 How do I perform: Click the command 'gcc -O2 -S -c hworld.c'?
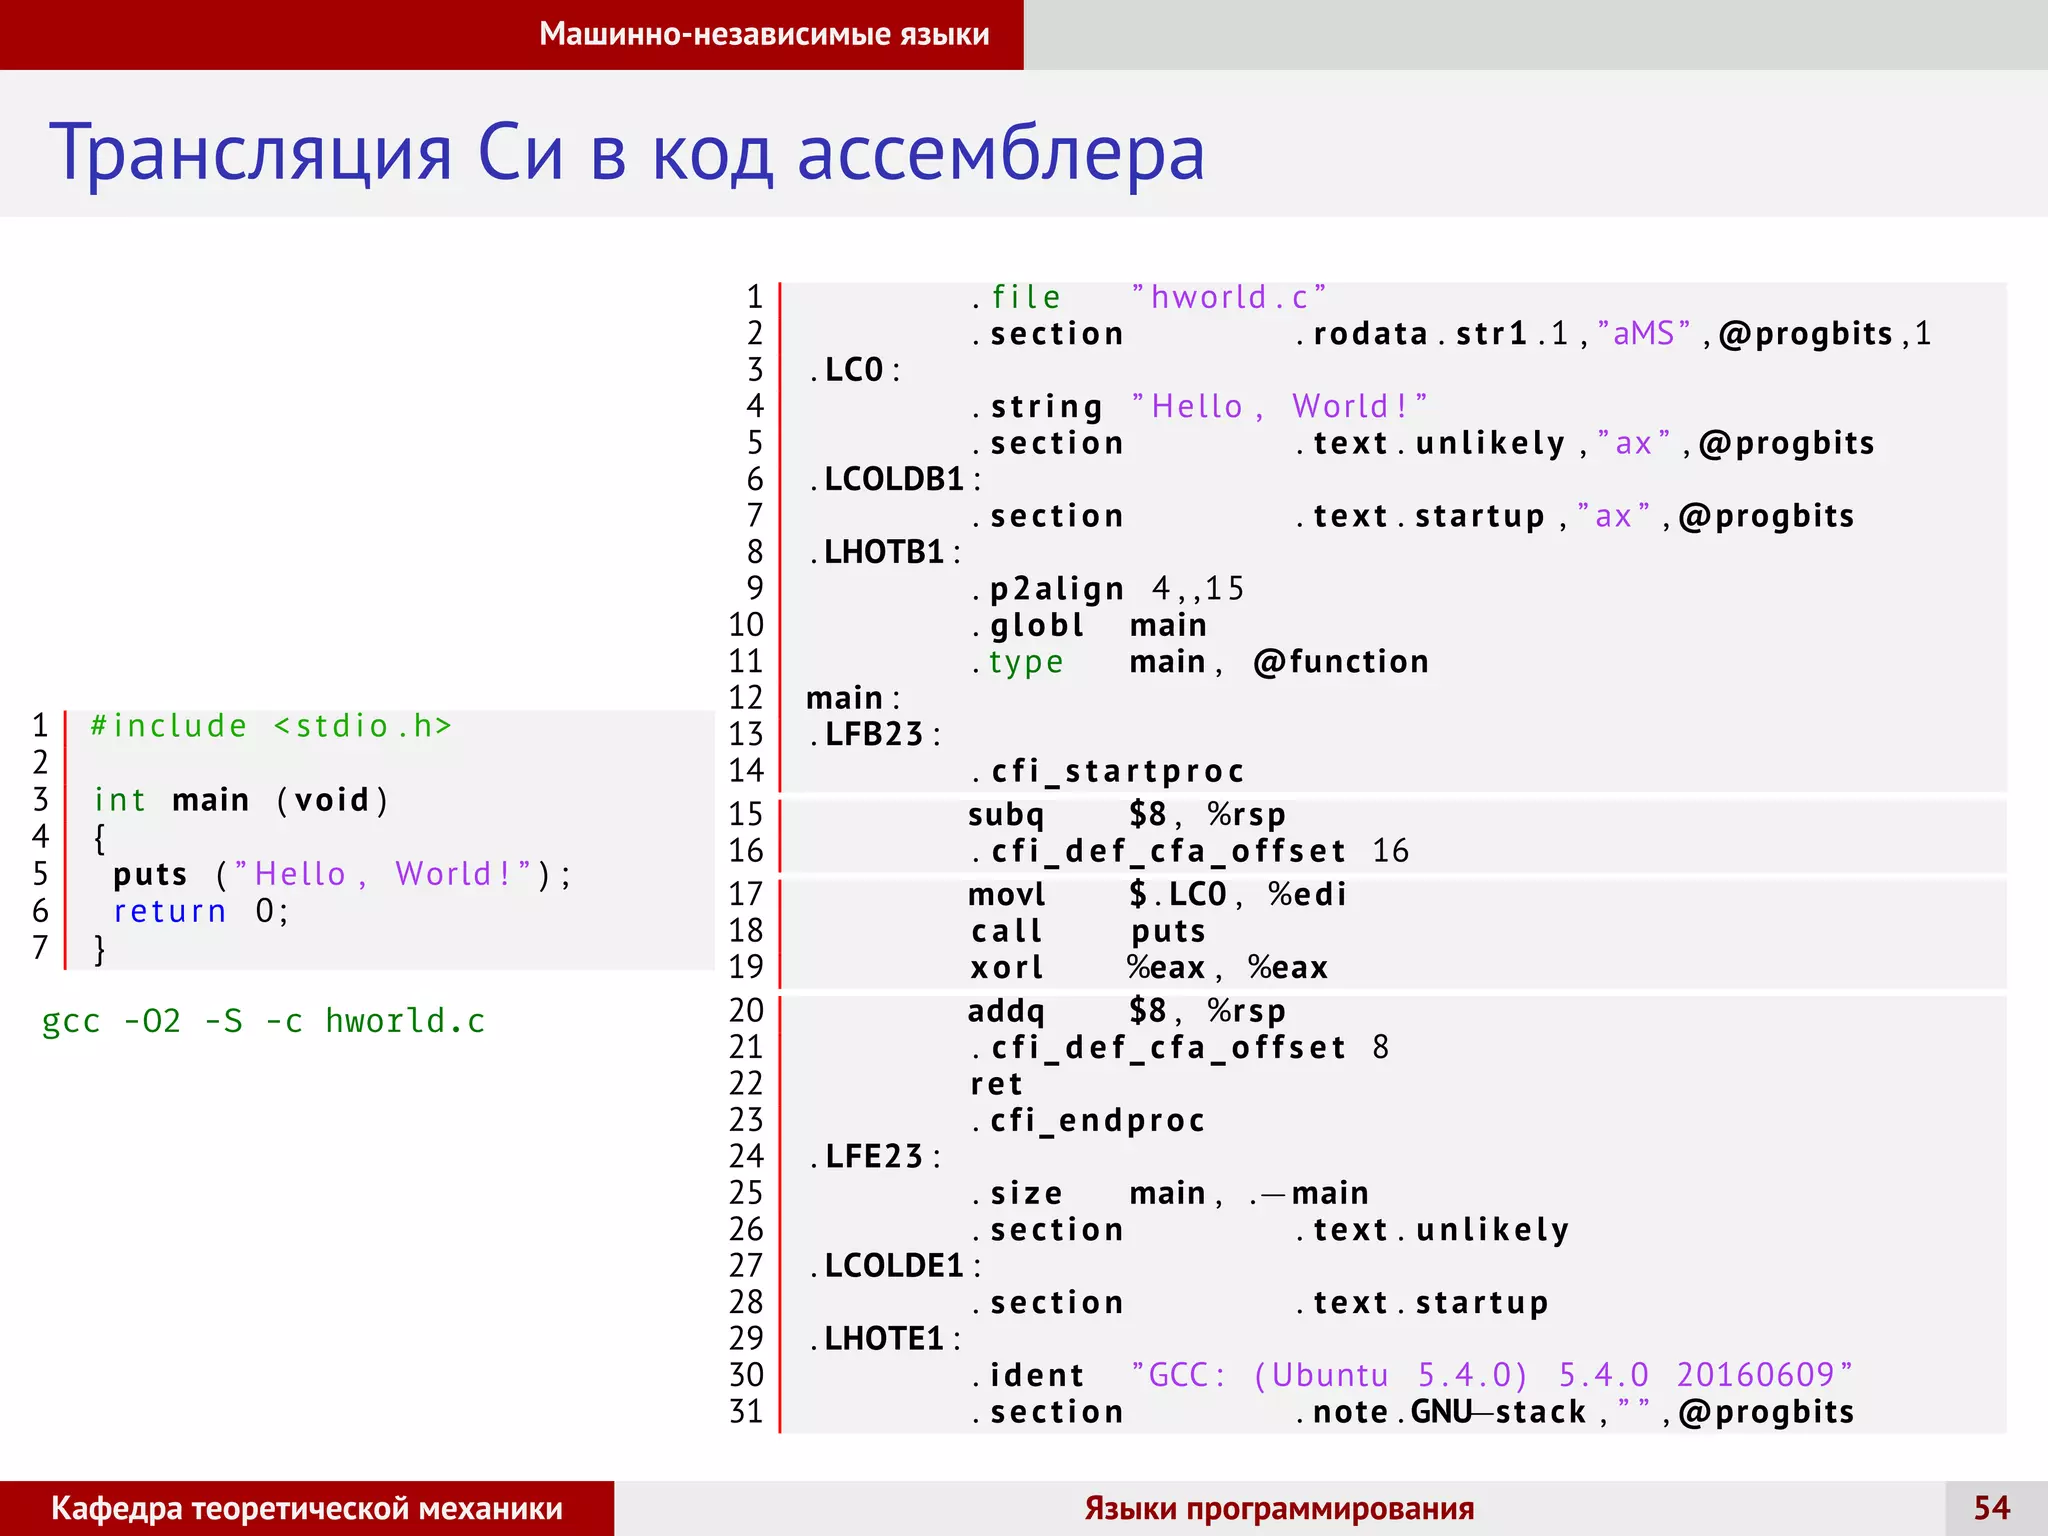[x=263, y=1021]
